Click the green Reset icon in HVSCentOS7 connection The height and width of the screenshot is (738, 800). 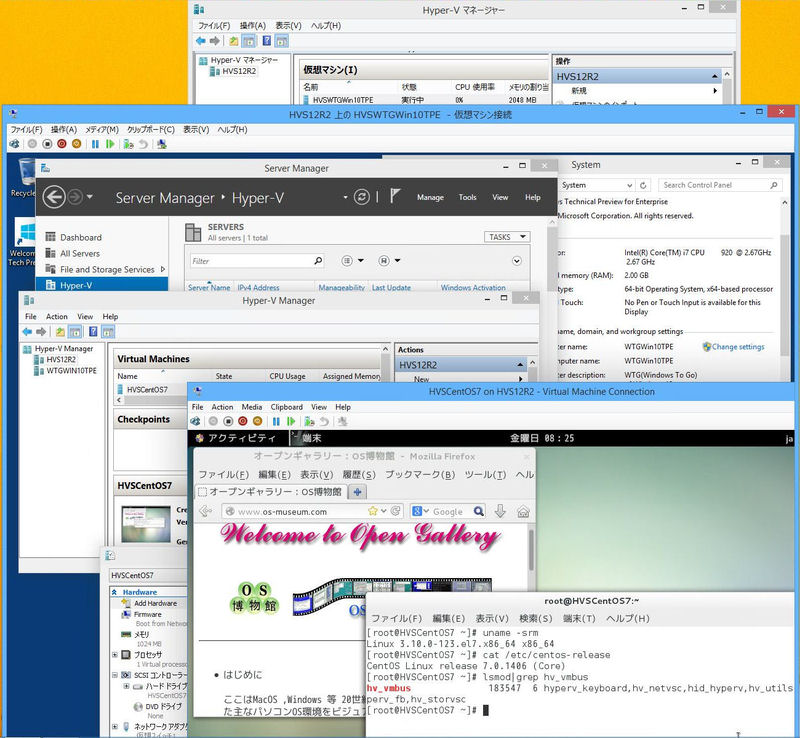[x=291, y=421]
